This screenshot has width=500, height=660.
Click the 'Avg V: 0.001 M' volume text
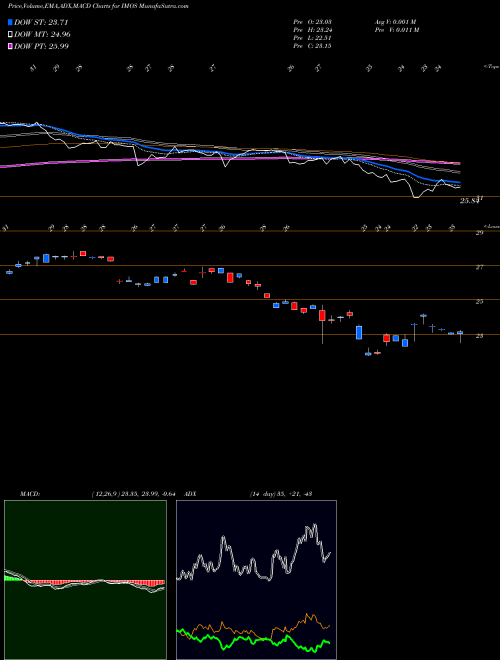pyautogui.click(x=396, y=22)
